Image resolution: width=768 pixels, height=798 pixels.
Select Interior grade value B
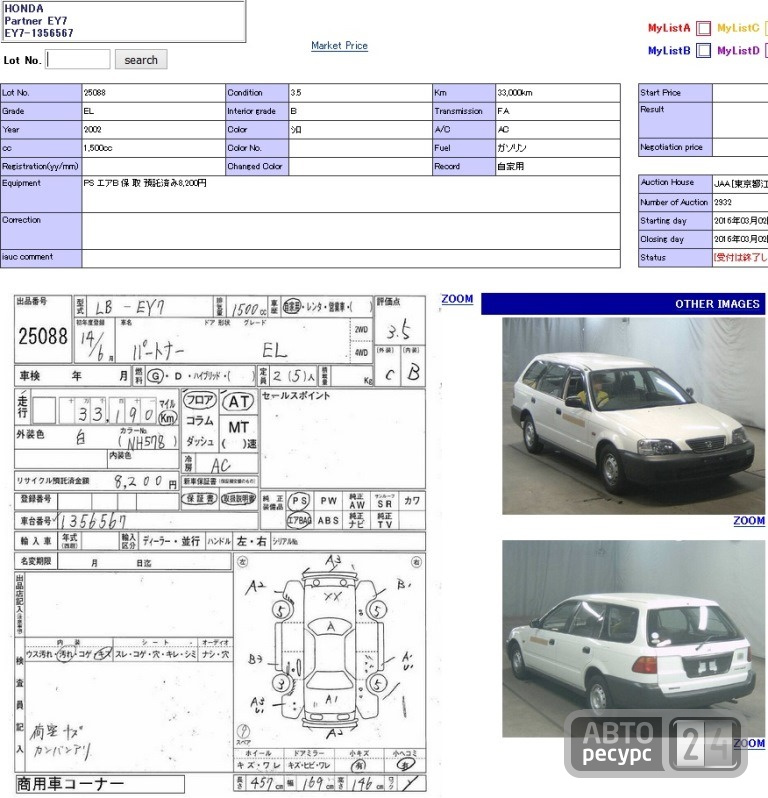click(294, 111)
